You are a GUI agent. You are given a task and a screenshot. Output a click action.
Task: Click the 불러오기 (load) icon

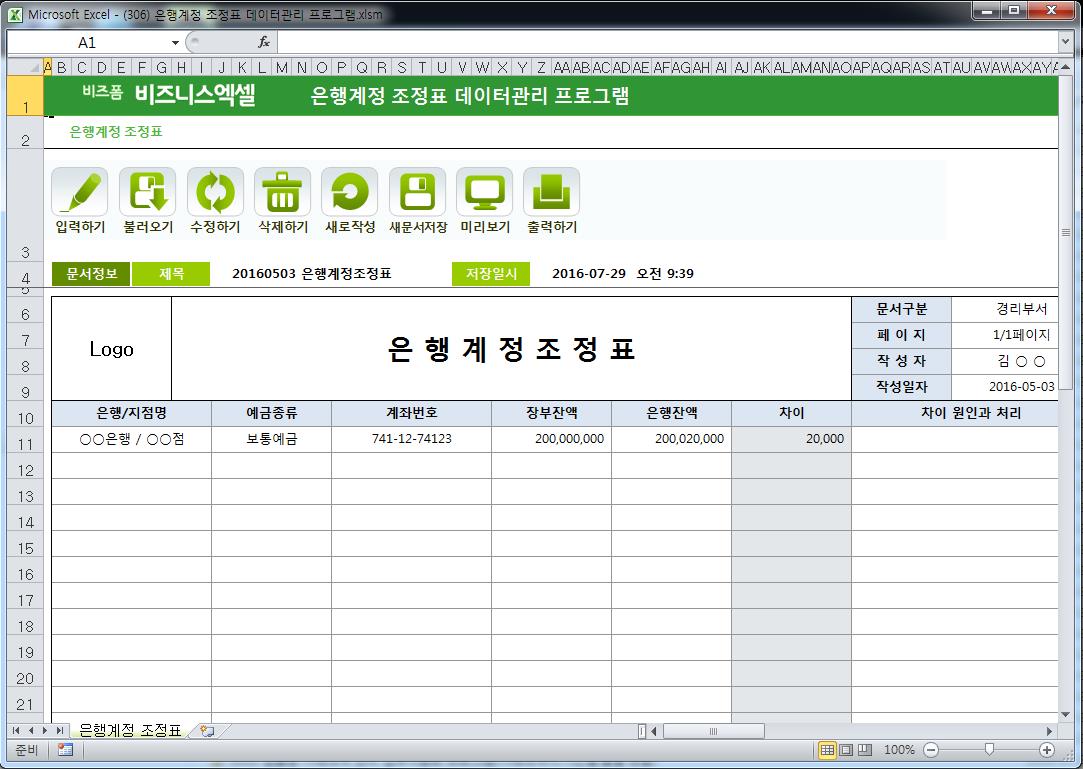click(x=147, y=192)
